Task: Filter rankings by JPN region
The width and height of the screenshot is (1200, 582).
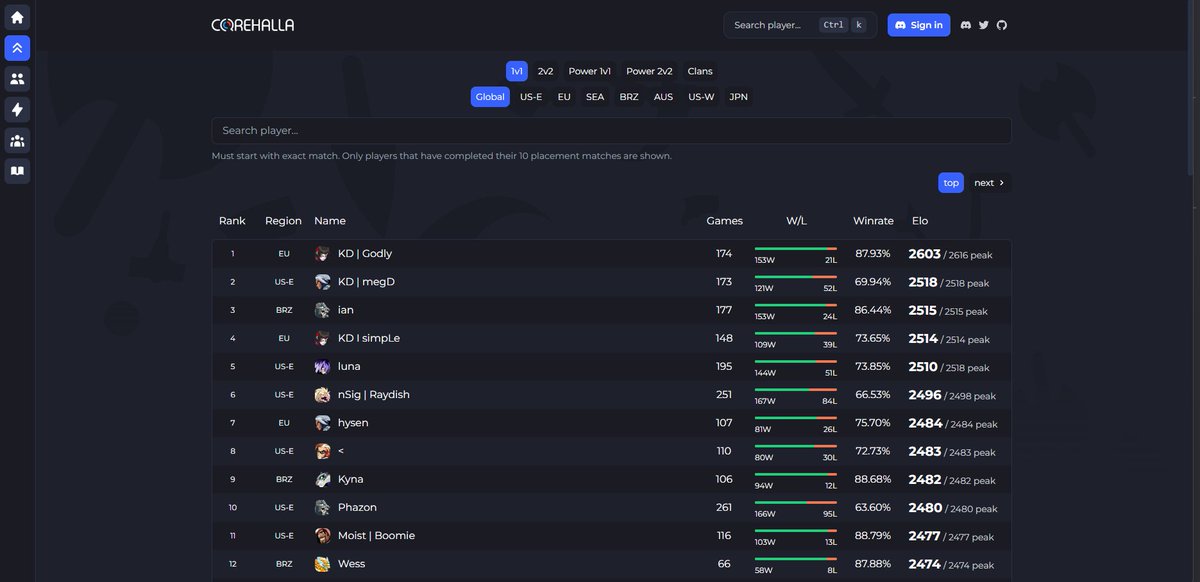Action: pos(739,97)
